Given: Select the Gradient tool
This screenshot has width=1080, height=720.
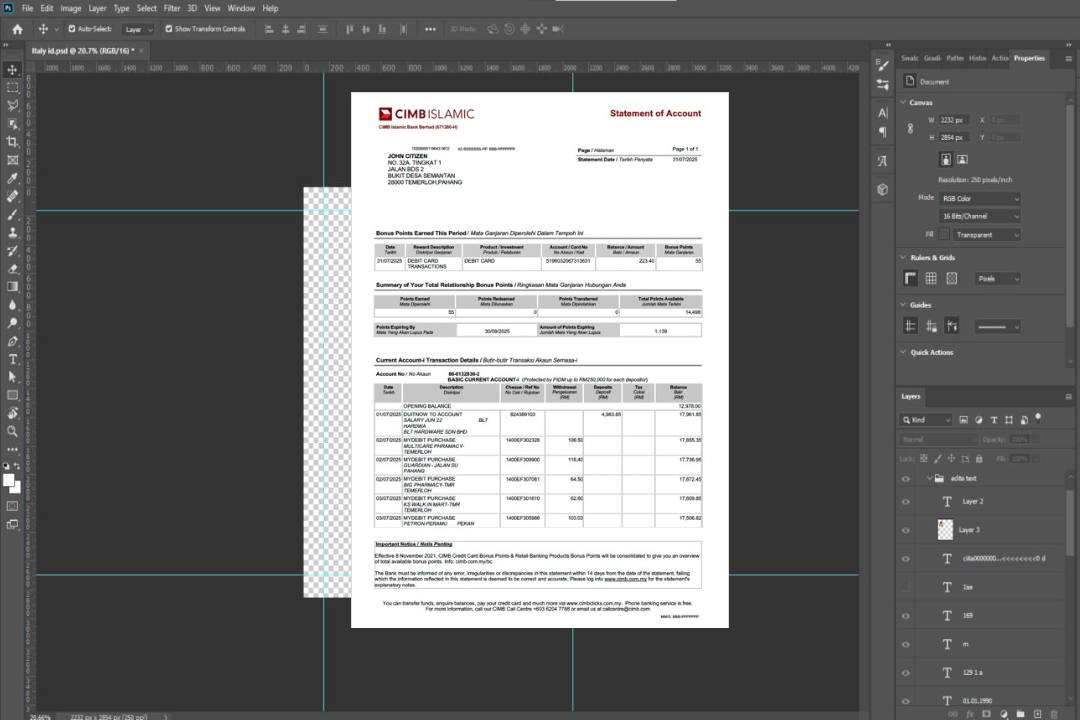Looking at the screenshot, I should (x=12, y=287).
